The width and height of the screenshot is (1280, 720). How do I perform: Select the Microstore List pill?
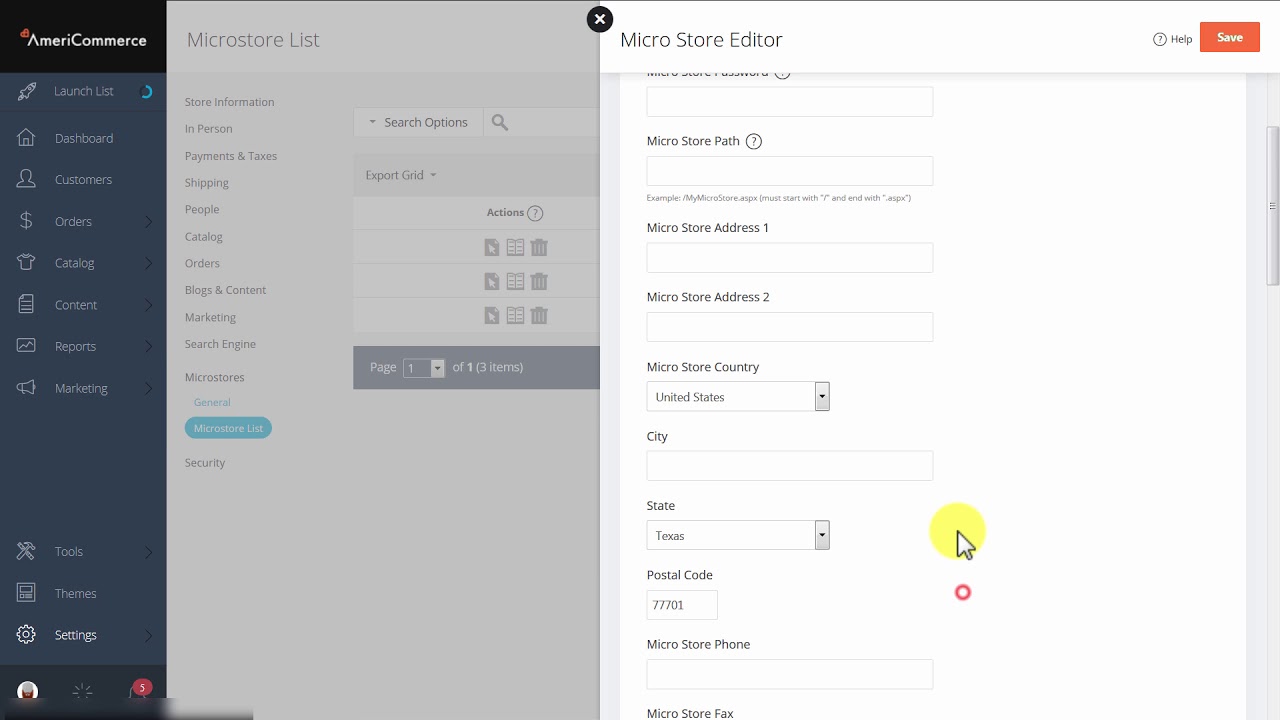[x=228, y=428]
